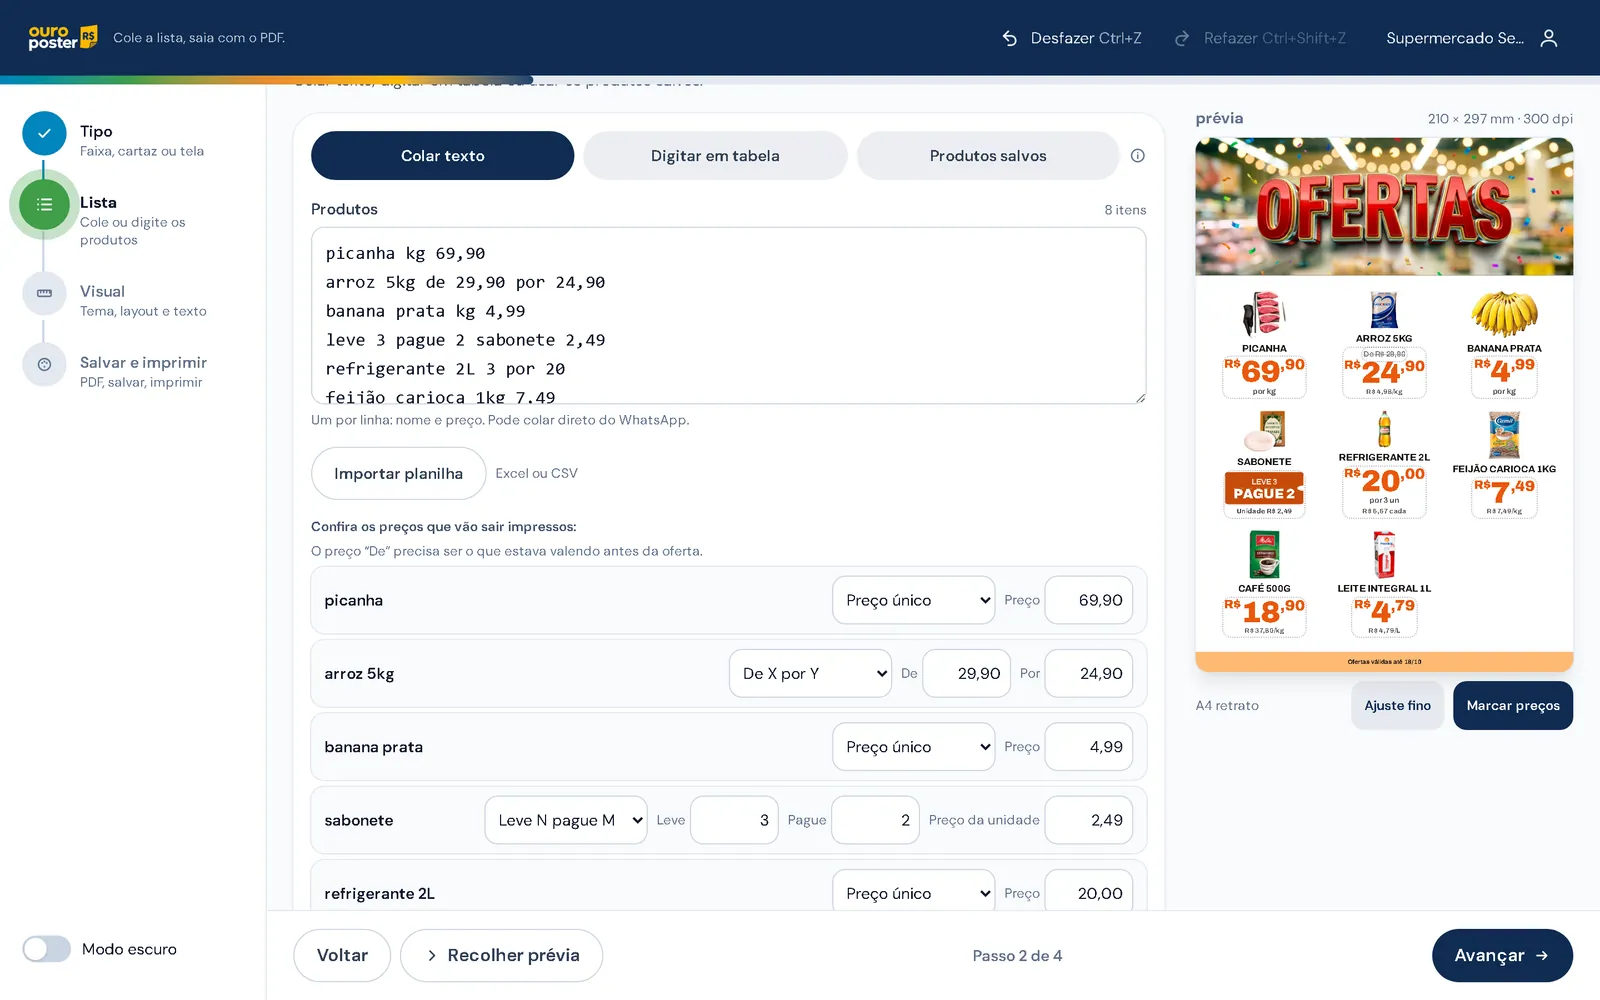Edit banana prata Preço field 4,99
1600x1000 pixels.
pyautogui.click(x=1089, y=747)
